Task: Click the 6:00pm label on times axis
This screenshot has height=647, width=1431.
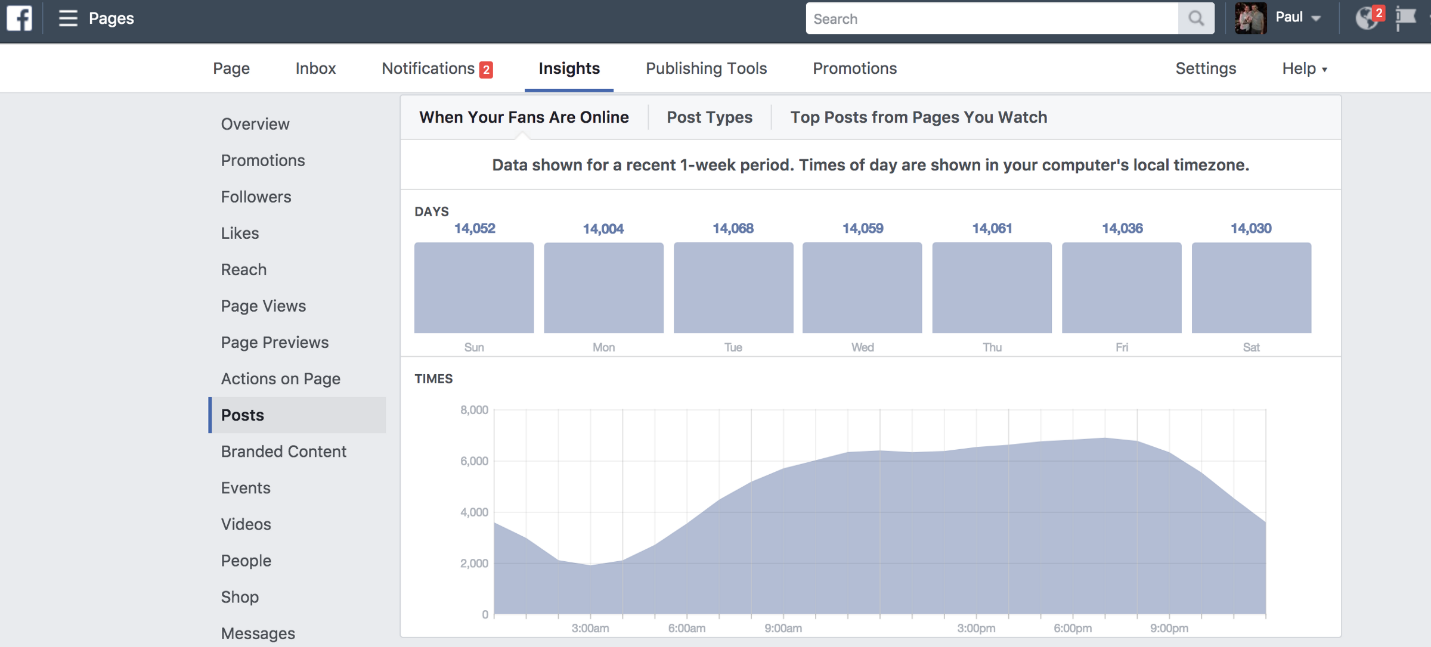Action: 1073,628
